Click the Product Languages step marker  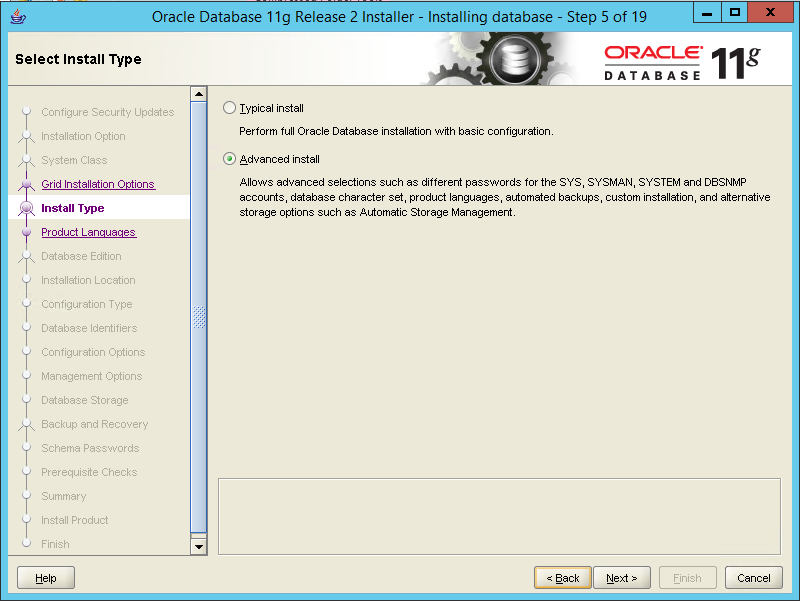(27, 232)
